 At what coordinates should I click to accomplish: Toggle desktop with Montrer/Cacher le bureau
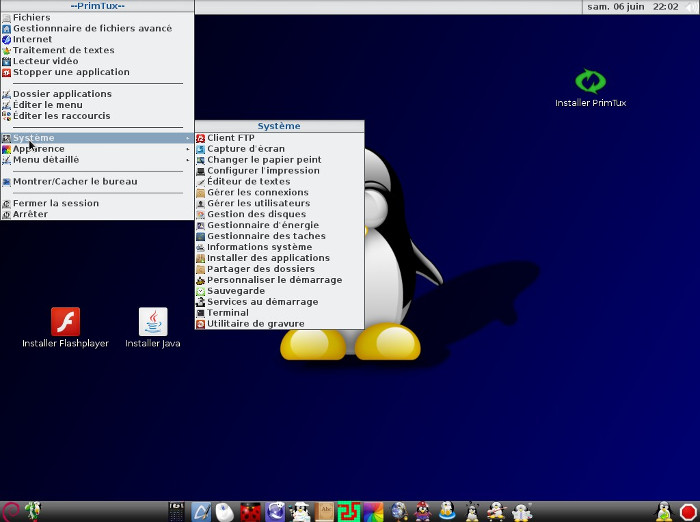click(x=75, y=182)
